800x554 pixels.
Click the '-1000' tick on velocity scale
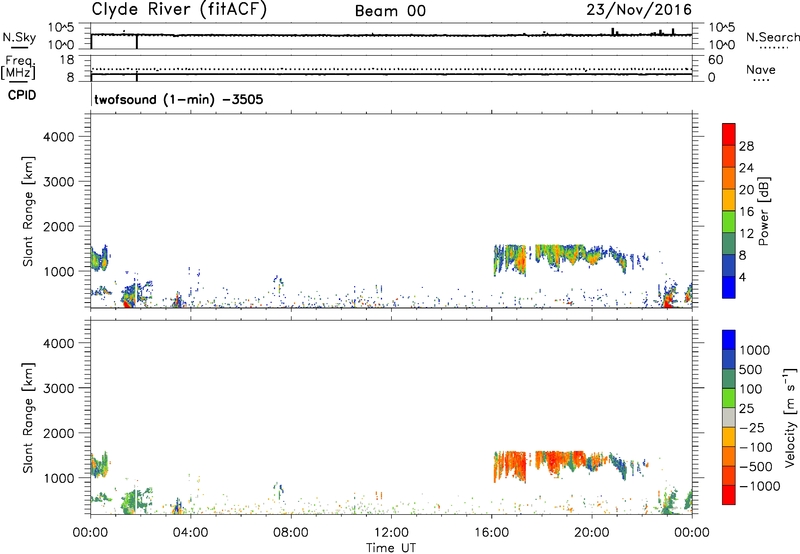(x=759, y=486)
